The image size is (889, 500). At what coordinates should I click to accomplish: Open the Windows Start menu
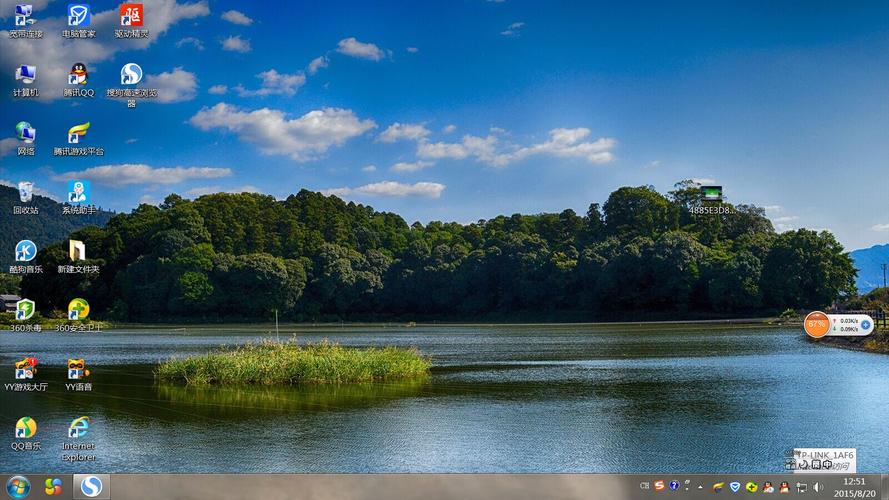pos(18,486)
